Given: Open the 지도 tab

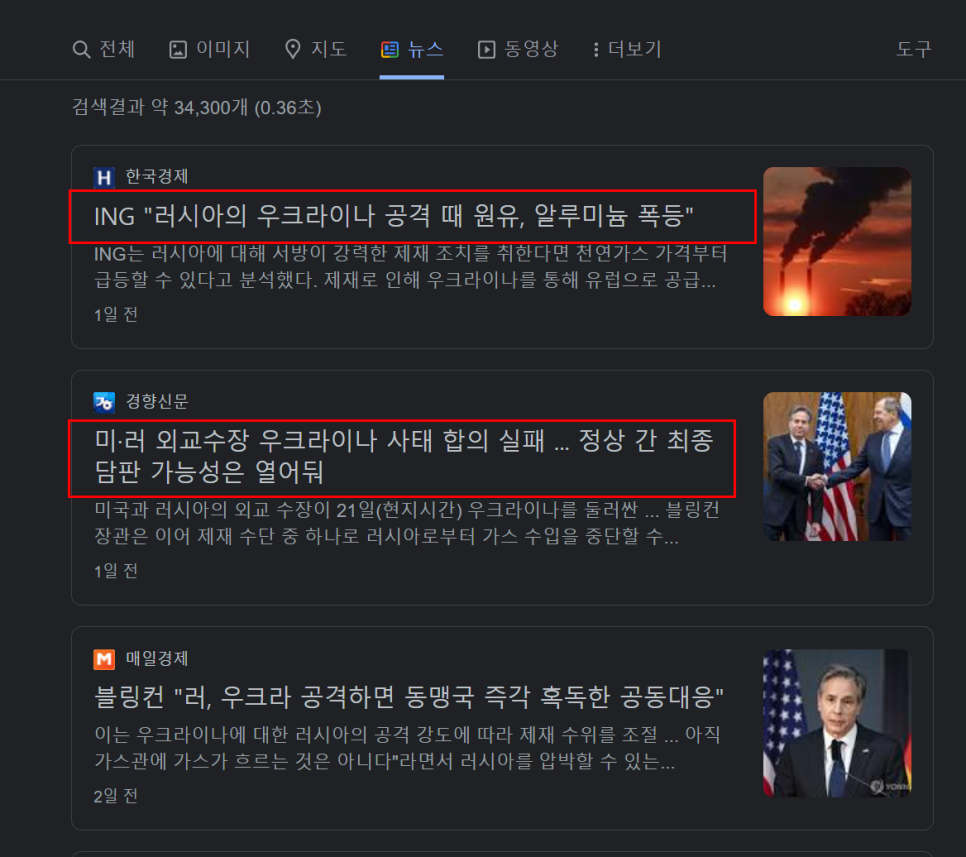Looking at the screenshot, I should coord(316,49).
